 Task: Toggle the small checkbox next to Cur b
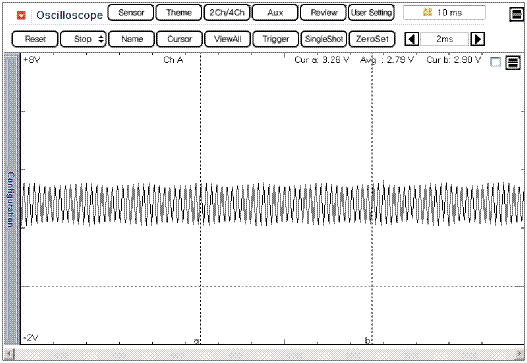tap(495, 62)
